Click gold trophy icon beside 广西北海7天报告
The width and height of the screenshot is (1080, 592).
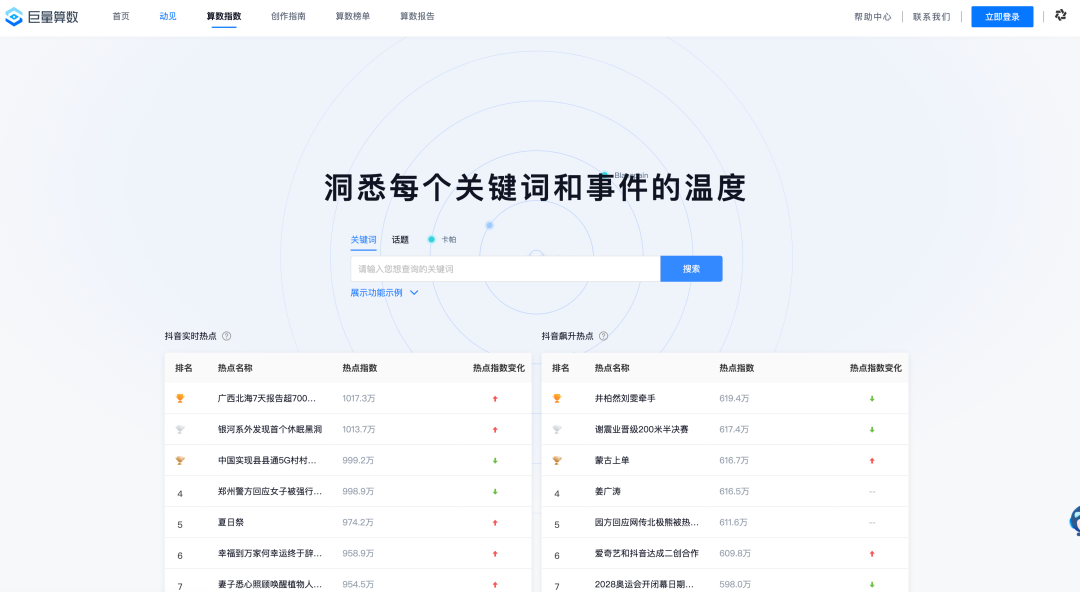tap(180, 398)
